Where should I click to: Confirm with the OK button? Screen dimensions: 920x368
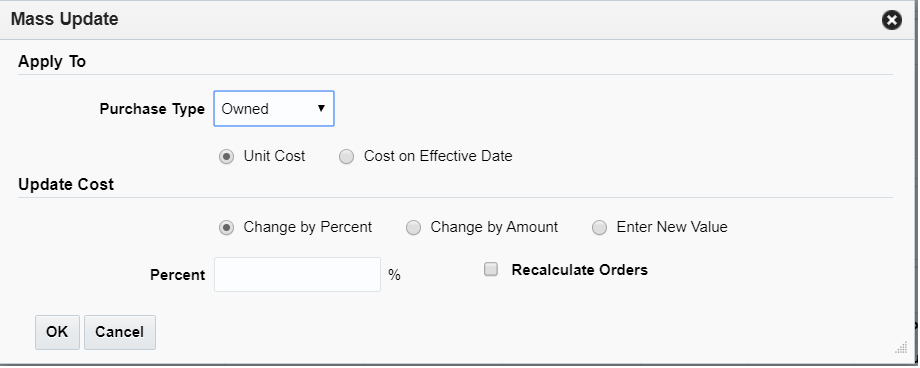(x=57, y=332)
